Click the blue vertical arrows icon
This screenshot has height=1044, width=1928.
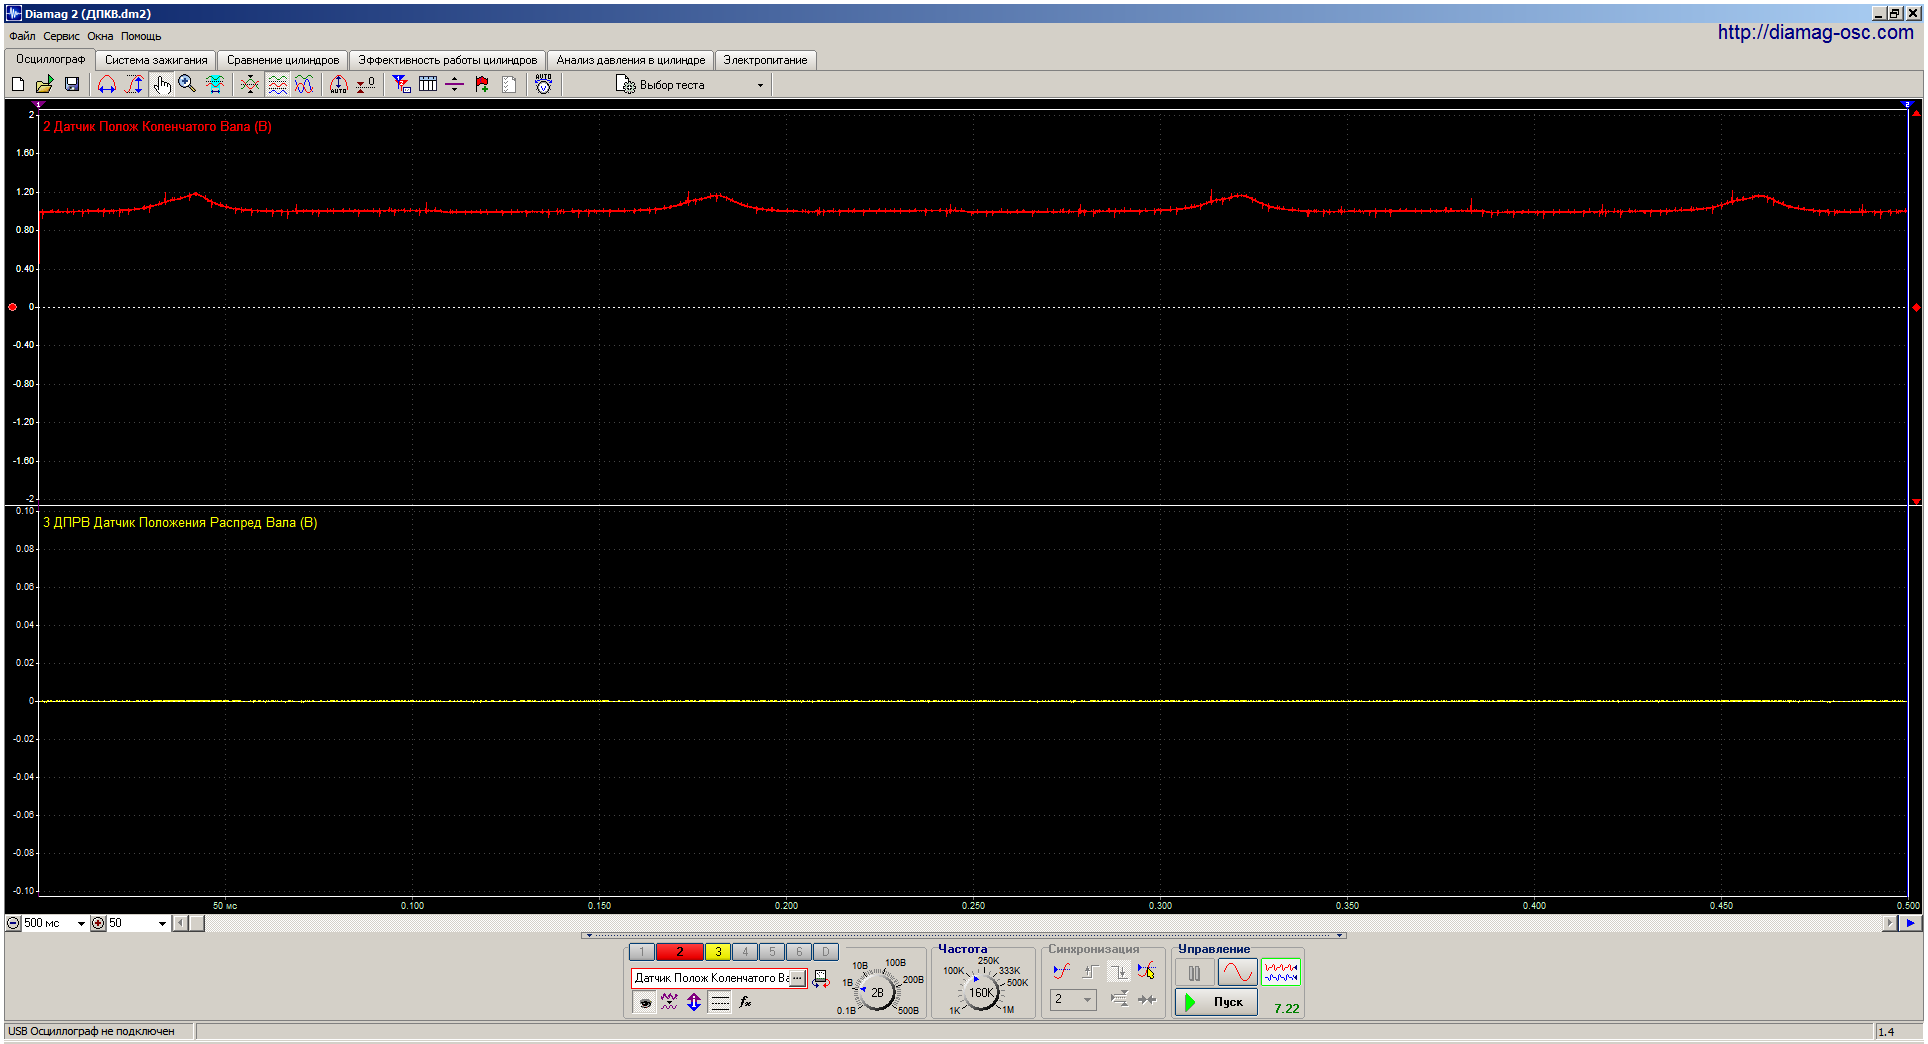coord(694,1002)
